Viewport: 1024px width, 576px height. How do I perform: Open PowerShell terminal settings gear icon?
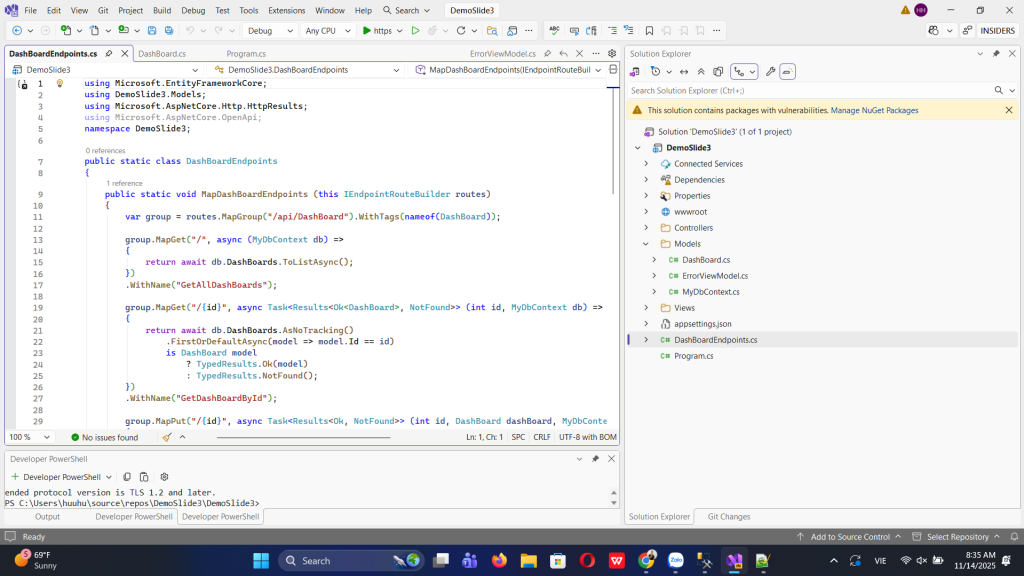pos(164,477)
